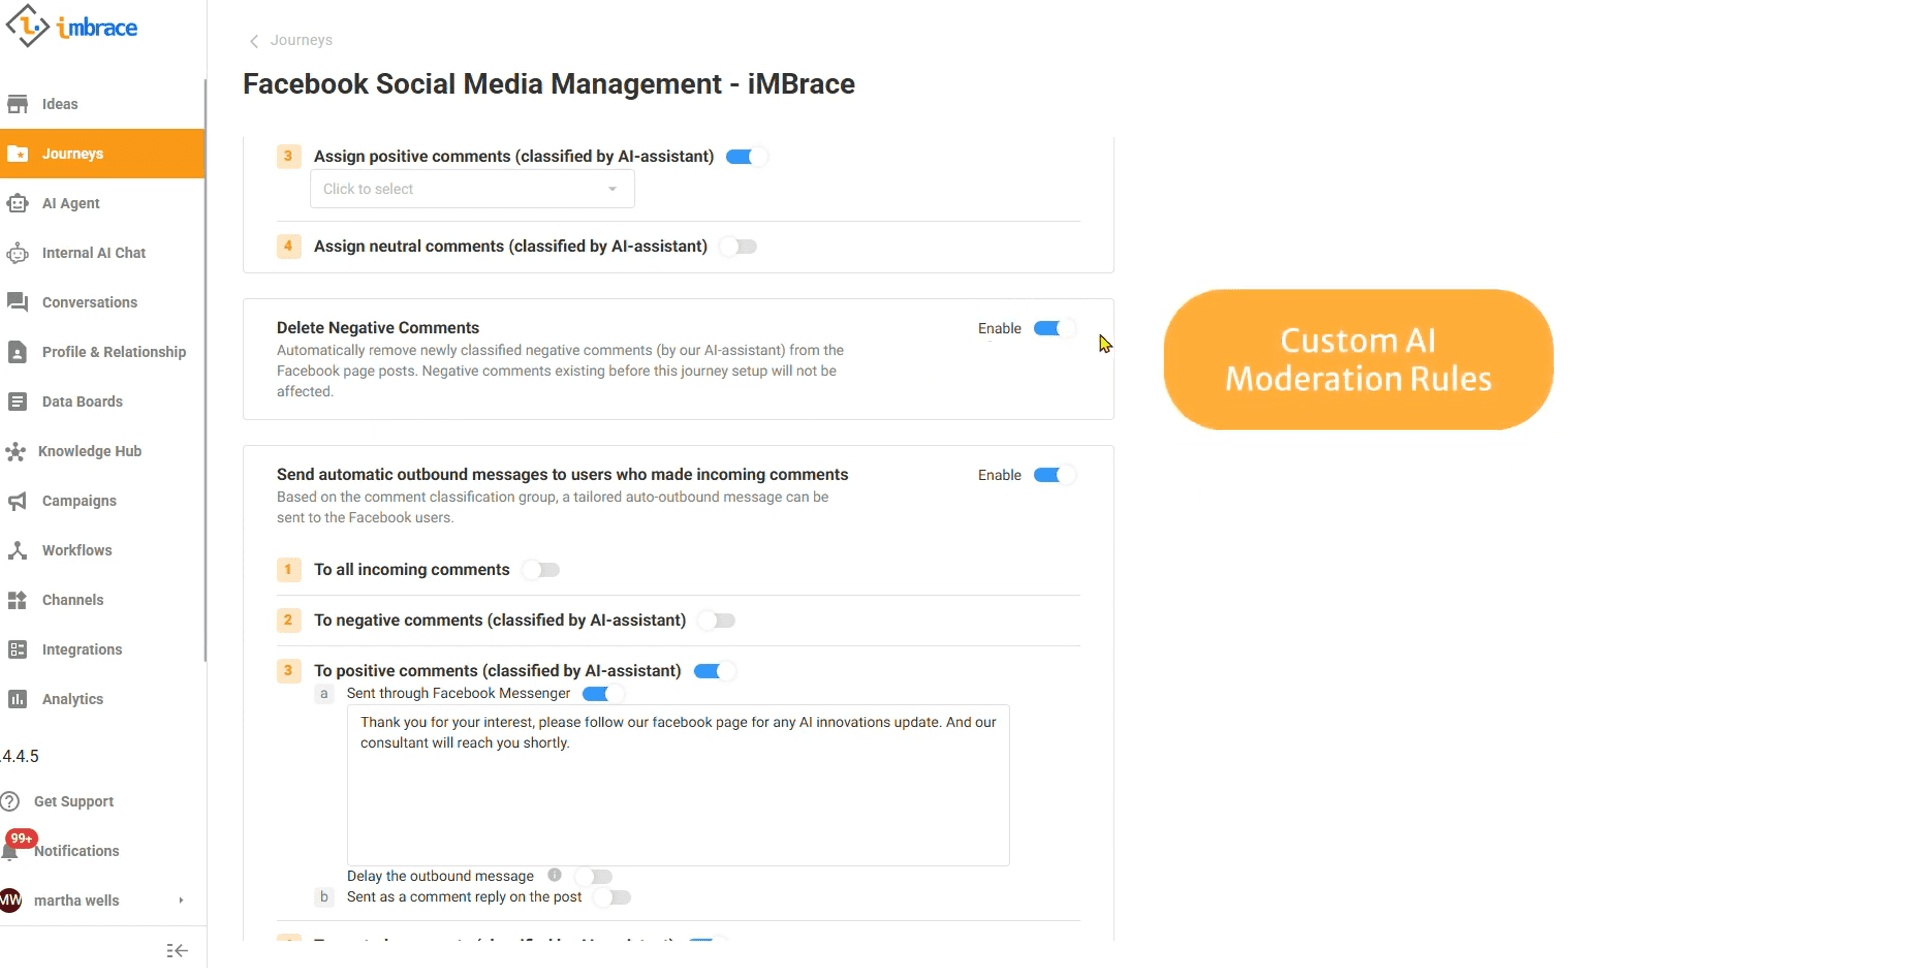This screenshot has width=1907, height=974.
Task: Enable To negative comments toggle
Action: tap(717, 621)
